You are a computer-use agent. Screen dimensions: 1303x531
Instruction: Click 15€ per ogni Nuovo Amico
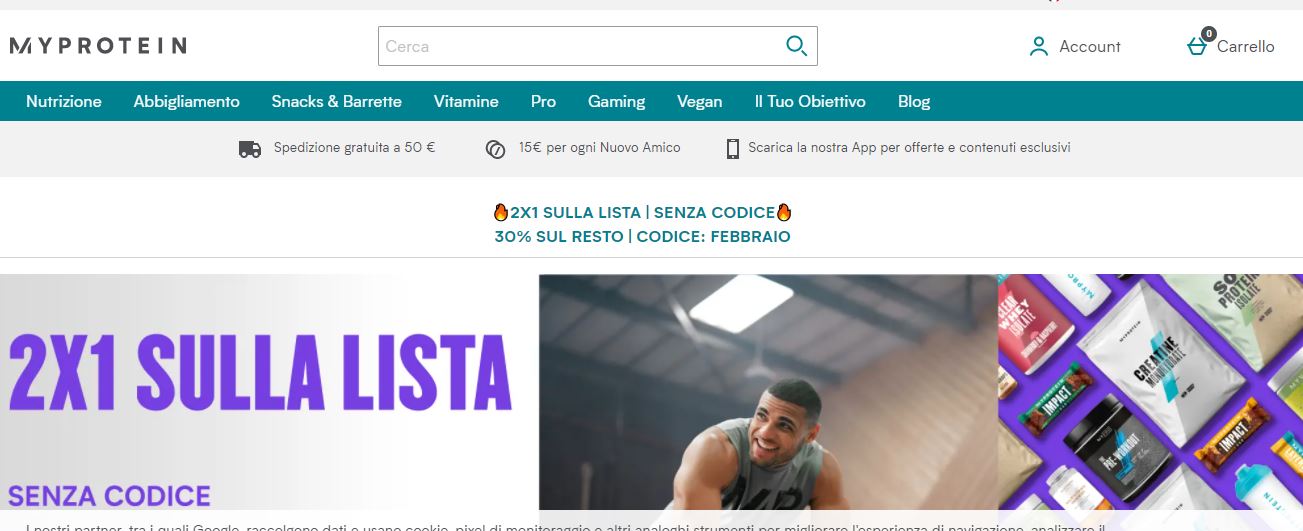600,148
